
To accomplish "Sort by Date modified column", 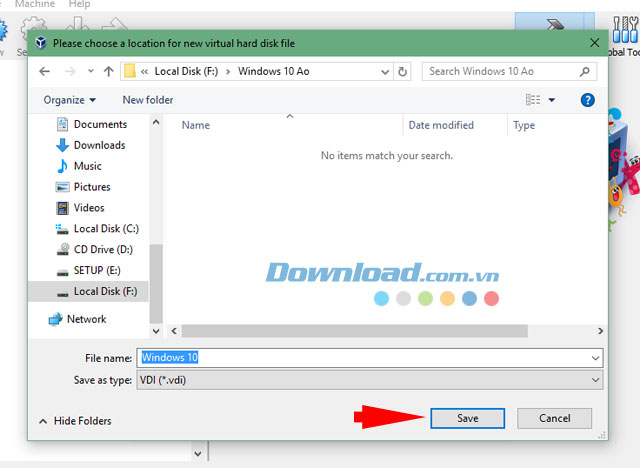I will pyautogui.click(x=441, y=125).
